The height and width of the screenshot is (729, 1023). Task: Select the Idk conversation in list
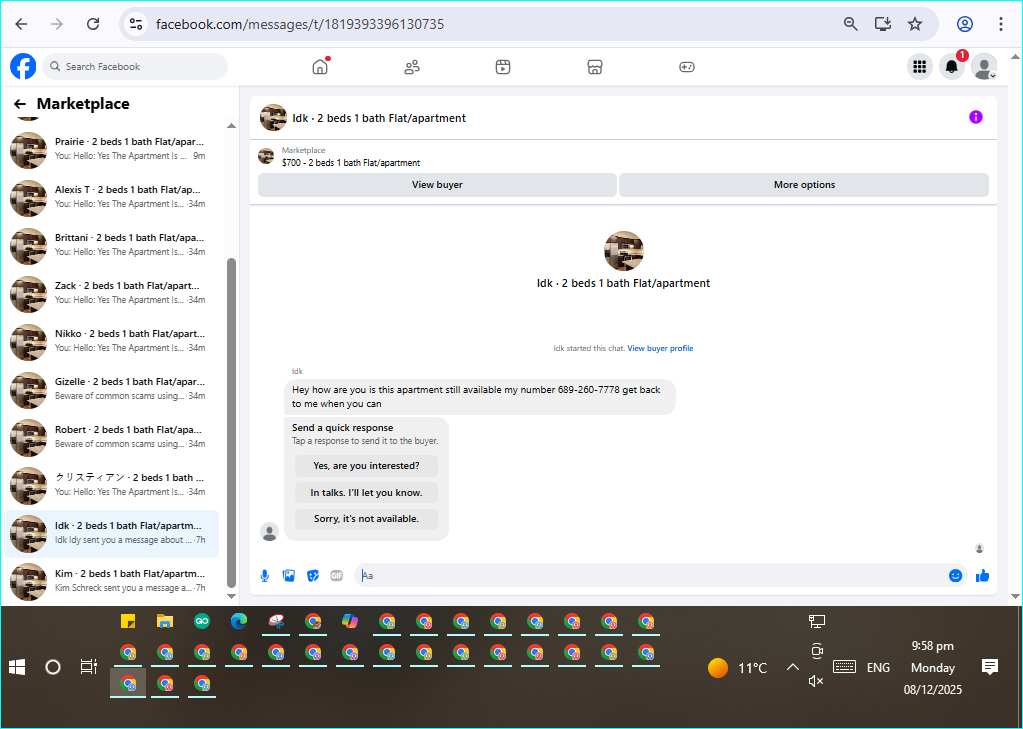111,533
